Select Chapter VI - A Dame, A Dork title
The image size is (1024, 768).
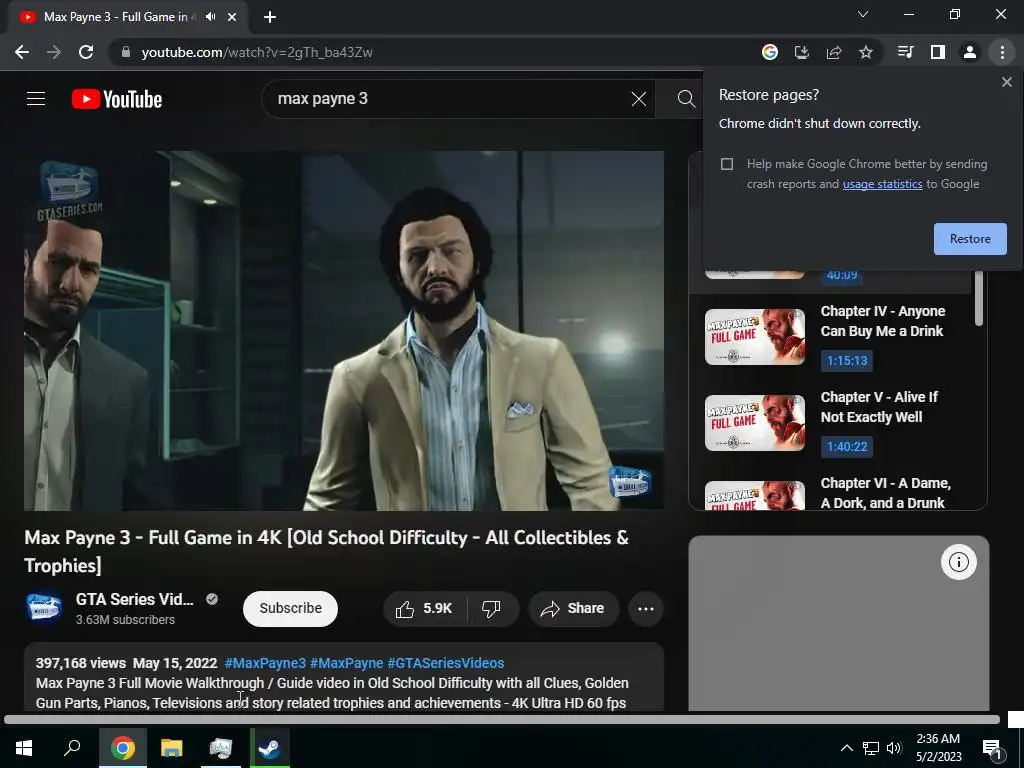pos(886,493)
